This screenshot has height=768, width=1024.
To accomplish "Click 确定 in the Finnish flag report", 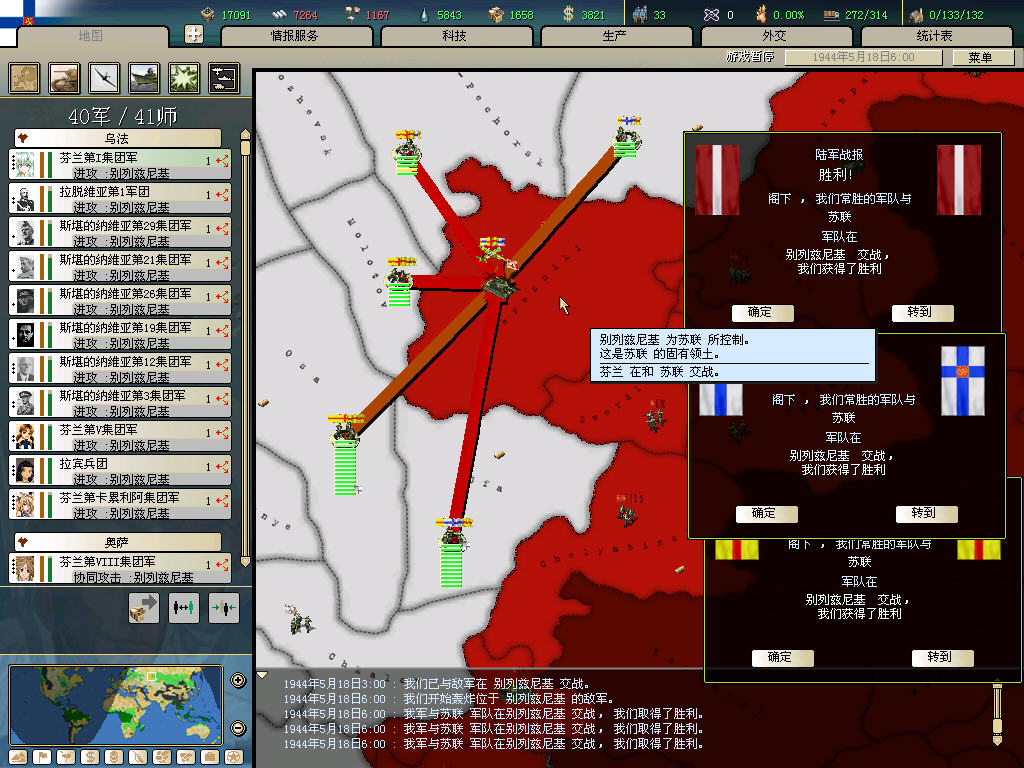I will coord(766,513).
